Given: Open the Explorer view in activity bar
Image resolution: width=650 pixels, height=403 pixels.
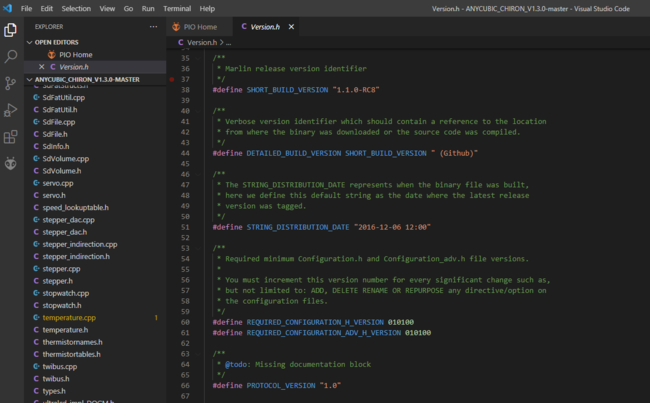Looking at the screenshot, I should [11, 30].
